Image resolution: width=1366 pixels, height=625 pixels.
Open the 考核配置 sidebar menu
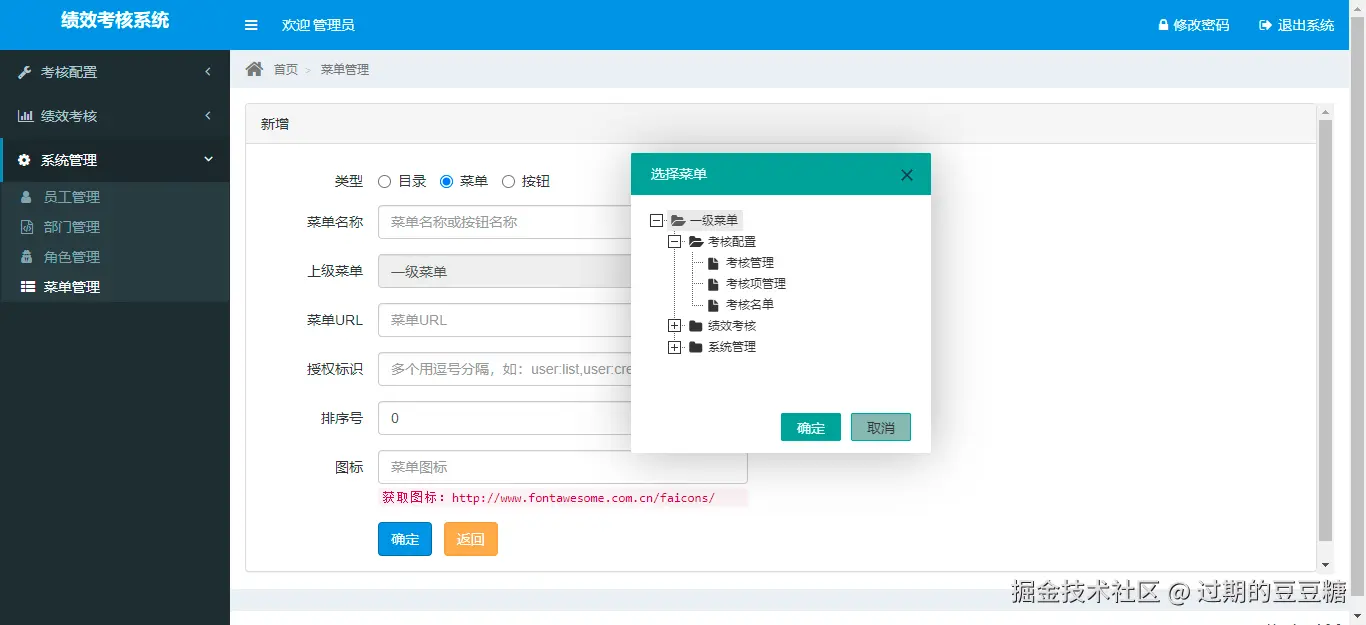[x=115, y=72]
